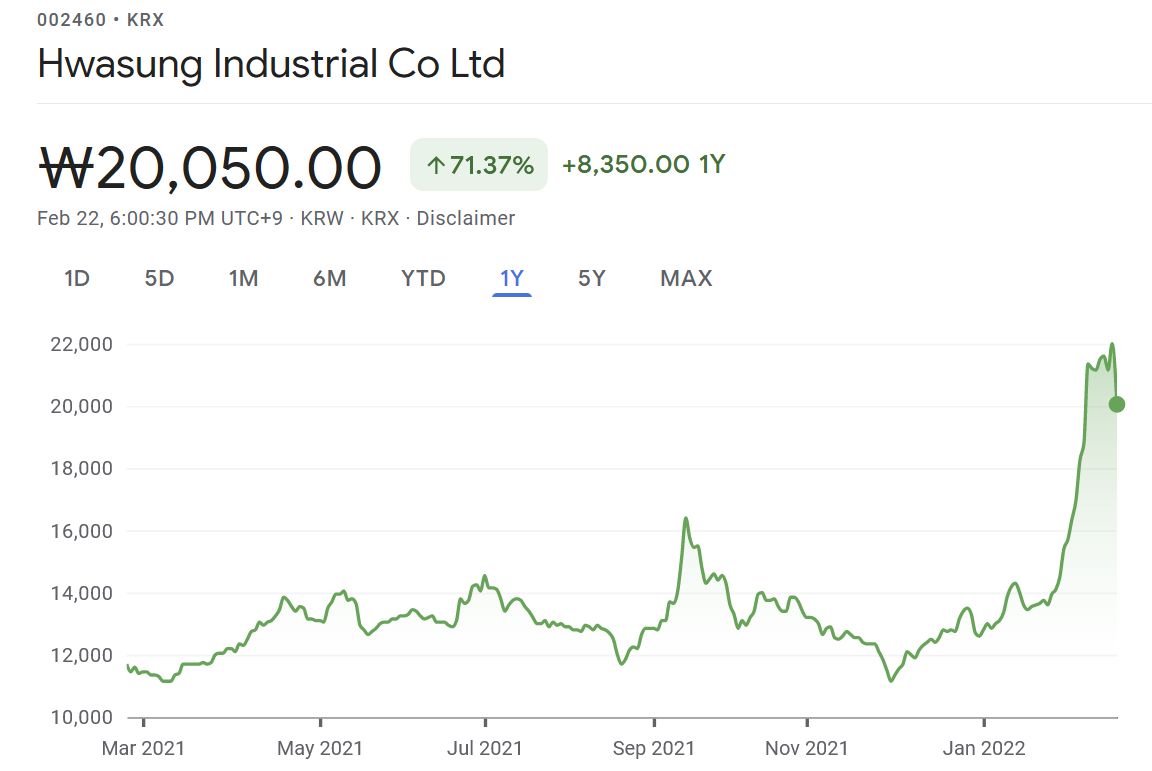1152x771 pixels.
Task: Click the +8,350.00 1Y change text
Action: (643, 165)
